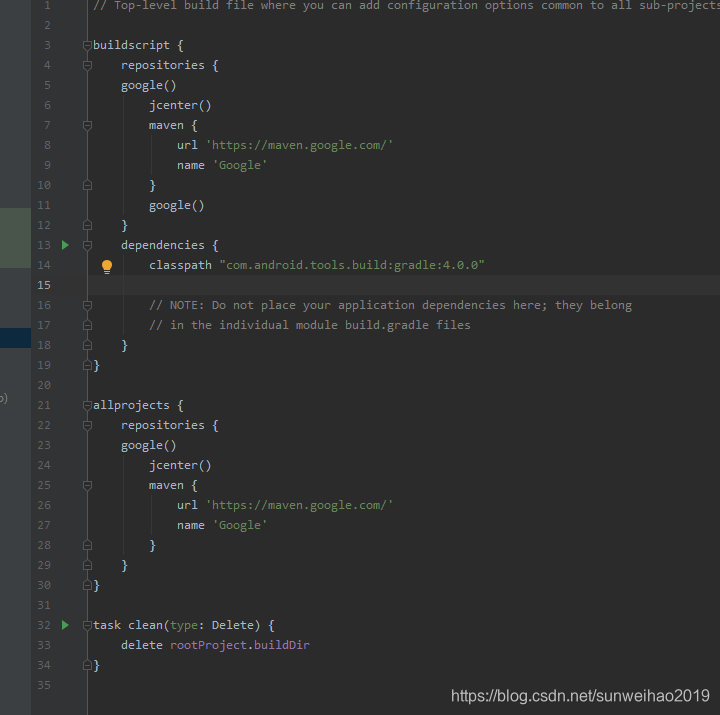Collapse the allprojects block fold marker
Screen dimensions: 720x715
(x=87, y=405)
